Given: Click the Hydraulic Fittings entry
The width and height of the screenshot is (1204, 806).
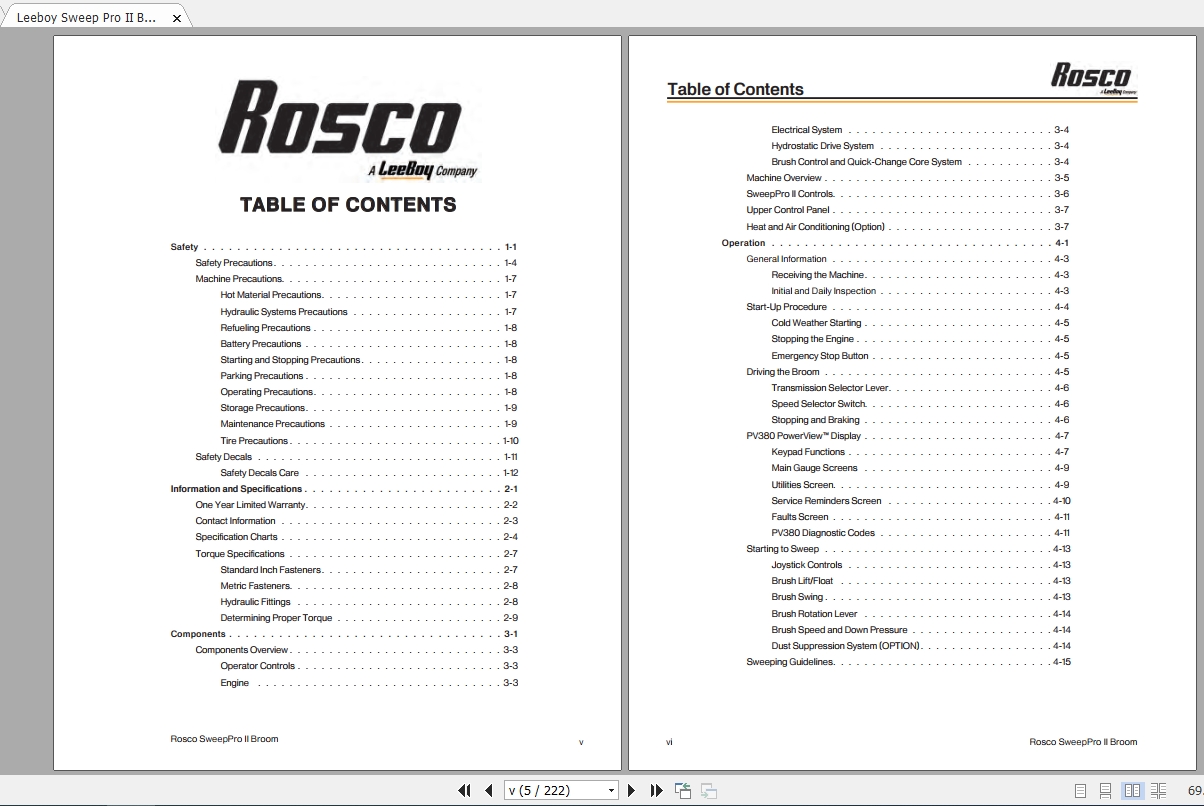Looking at the screenshot, I should pos(369,602).
